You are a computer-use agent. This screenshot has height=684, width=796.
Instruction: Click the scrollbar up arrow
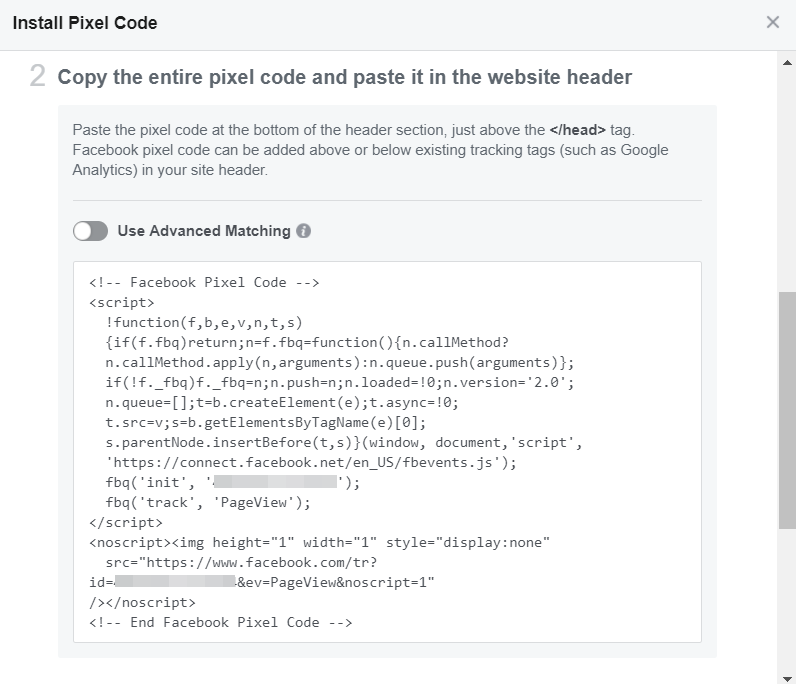pos(787,63)
